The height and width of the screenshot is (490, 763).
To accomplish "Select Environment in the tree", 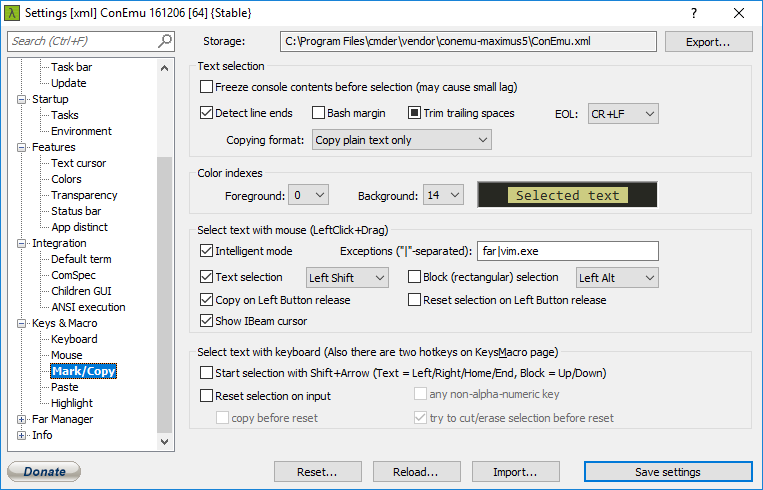I will tap(81, 131).
